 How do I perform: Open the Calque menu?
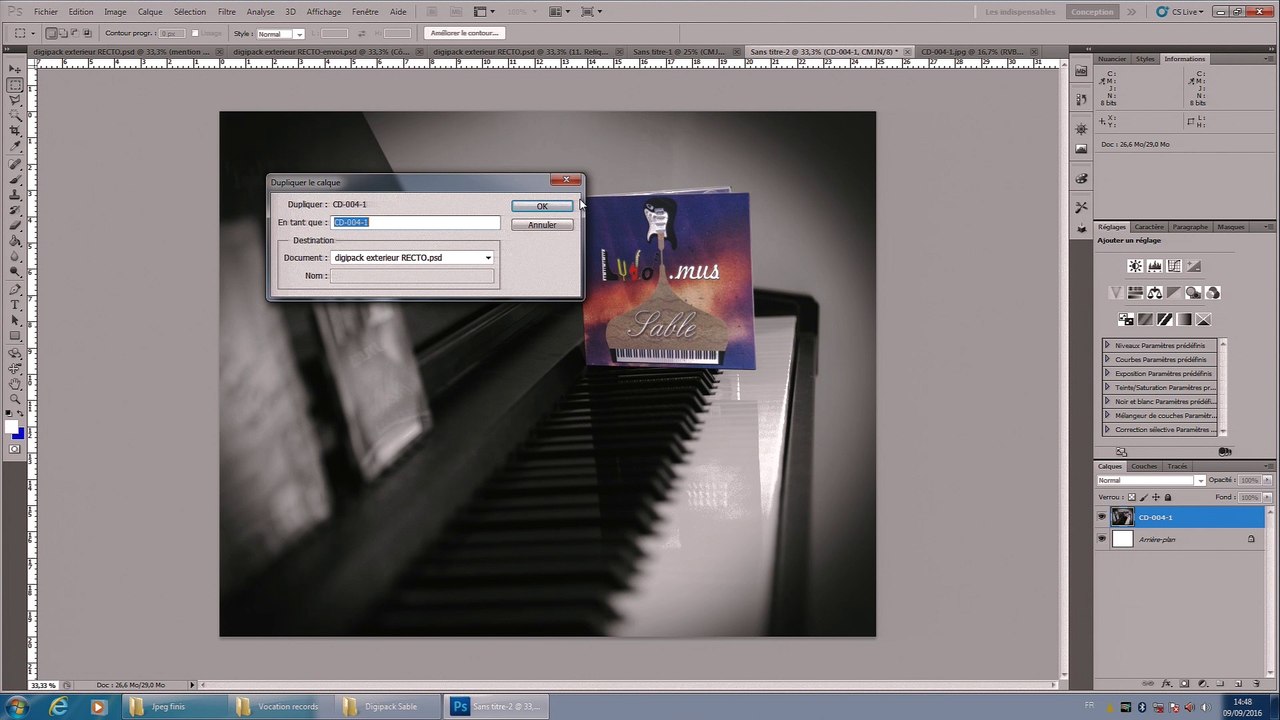[150, 12]
